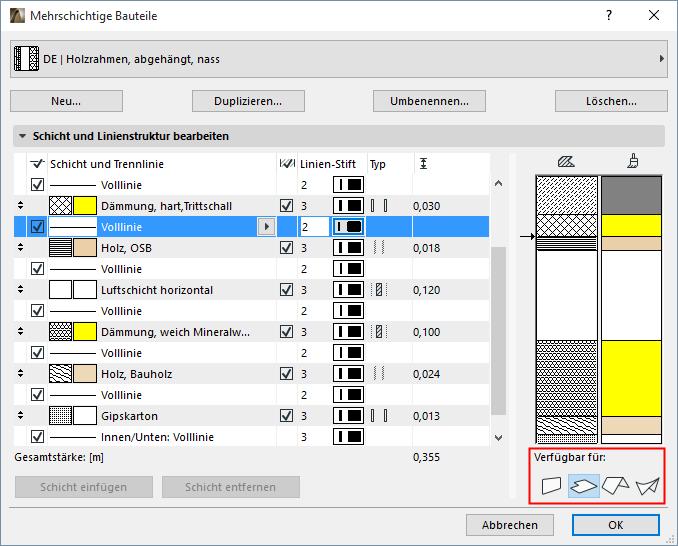Click the pen number field of selected Volllinie
The image size is (678, 546).
pyautogui.click(x=314, y=227)
